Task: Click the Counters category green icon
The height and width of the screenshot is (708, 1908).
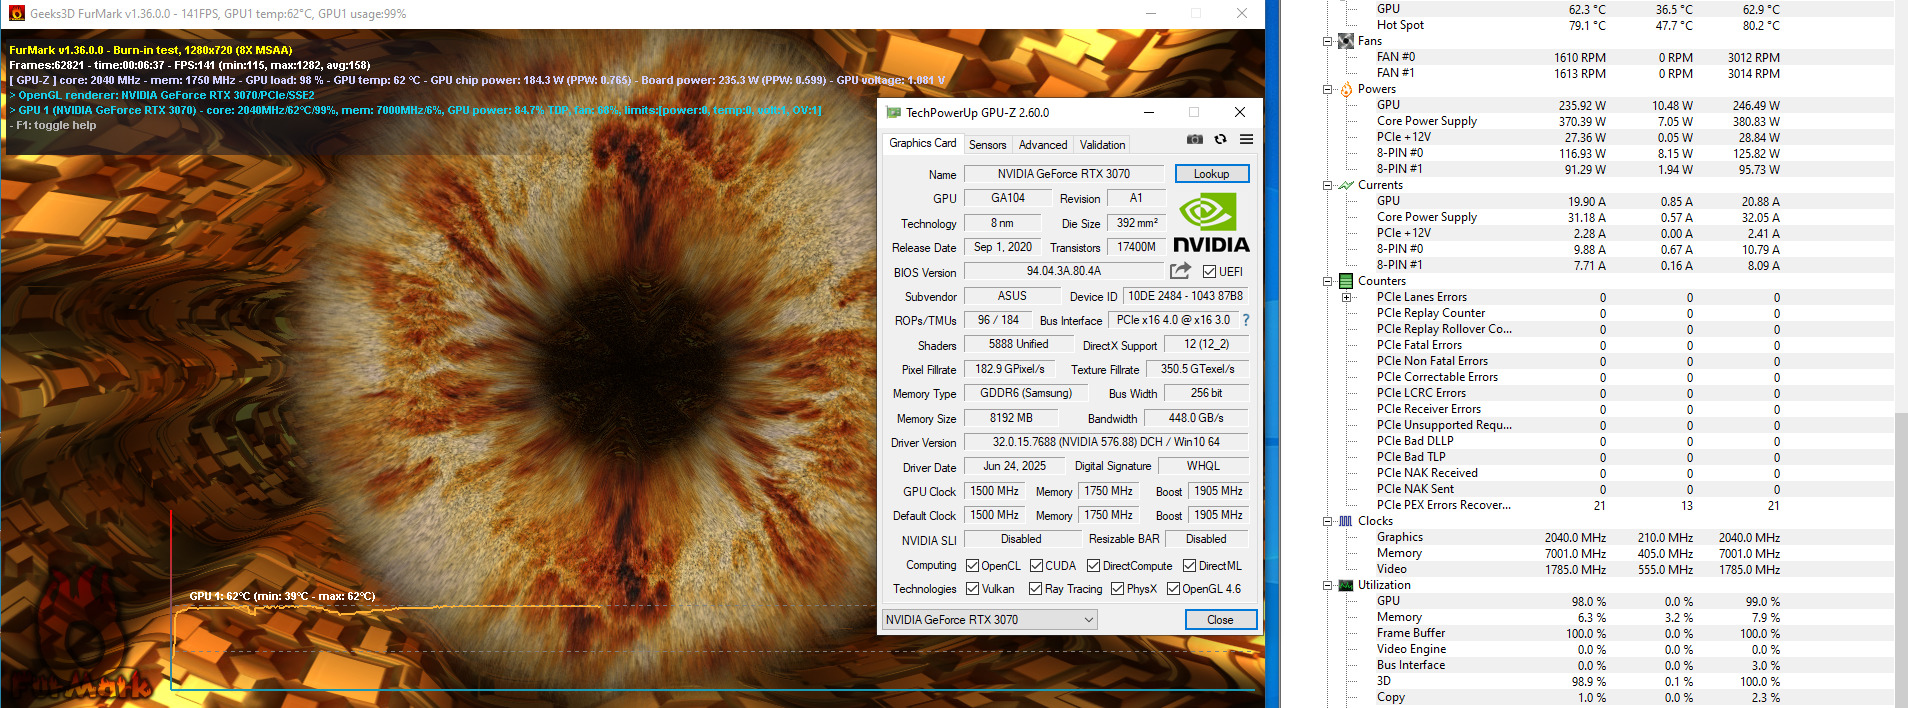Action: coord(1346,281)
